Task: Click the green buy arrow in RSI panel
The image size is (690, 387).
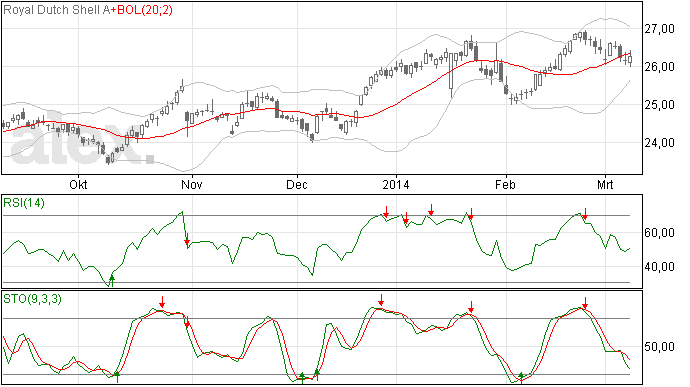Action: [112, 280]
